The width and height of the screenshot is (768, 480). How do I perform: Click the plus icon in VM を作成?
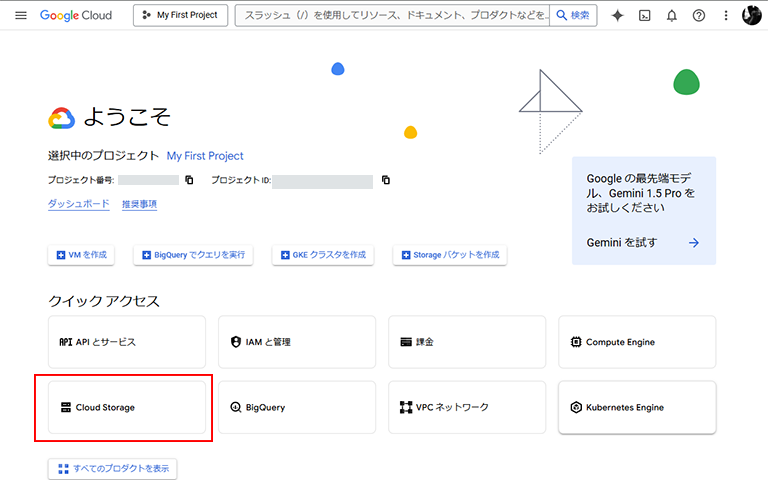(61, 255)
